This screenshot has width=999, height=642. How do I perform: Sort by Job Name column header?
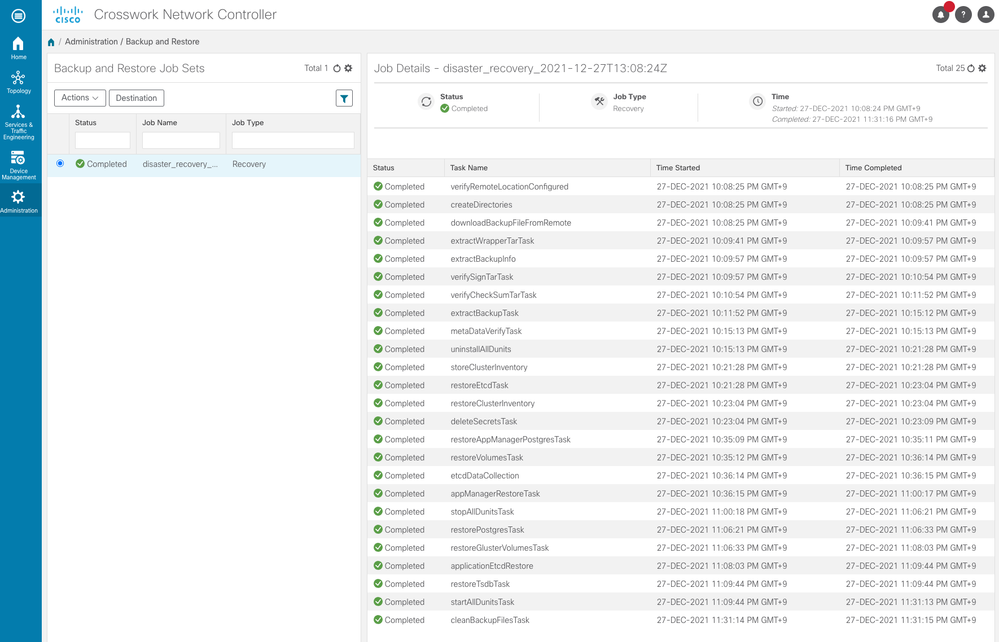pos(160,123)
